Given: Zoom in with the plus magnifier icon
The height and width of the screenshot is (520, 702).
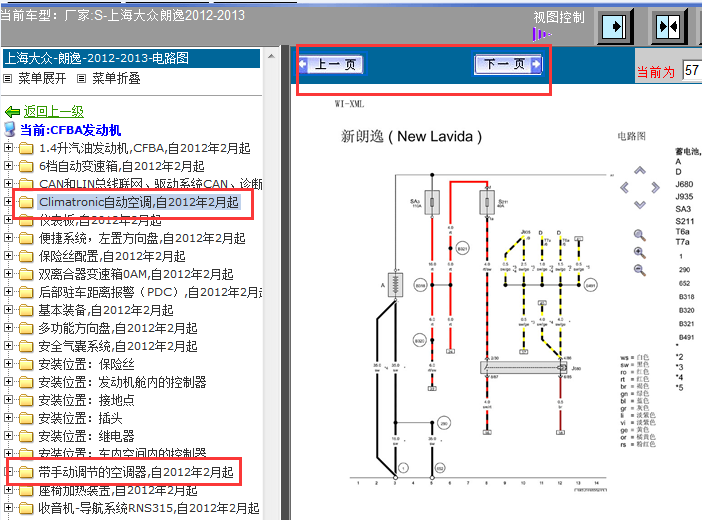Looking at the screenshot, I should pyautogui.click(x=639, y=253).
